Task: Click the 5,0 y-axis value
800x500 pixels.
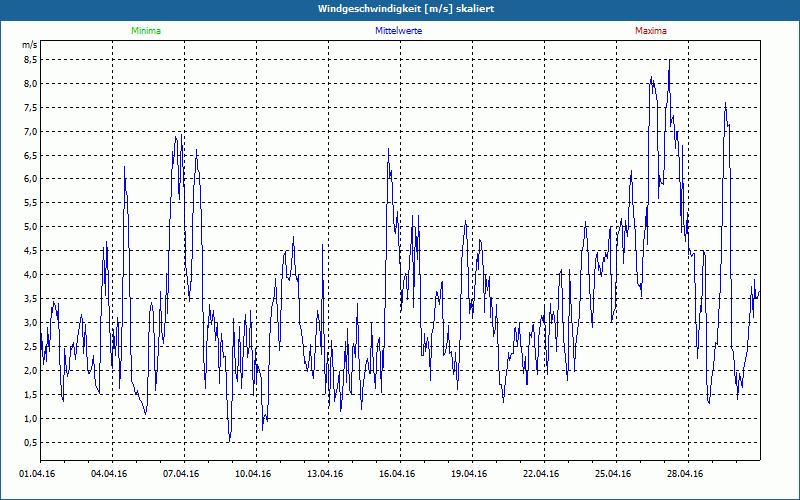Action: (x=31, y=227)
